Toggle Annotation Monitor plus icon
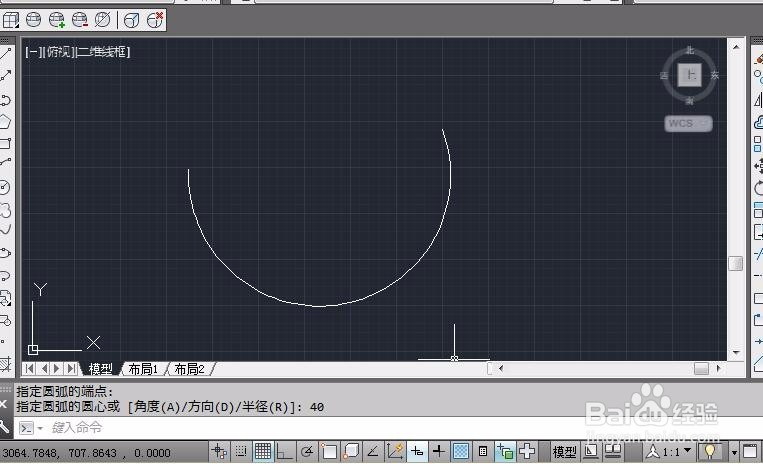The width and height of the screenshot is (763, 464). [x=527, y=452]
